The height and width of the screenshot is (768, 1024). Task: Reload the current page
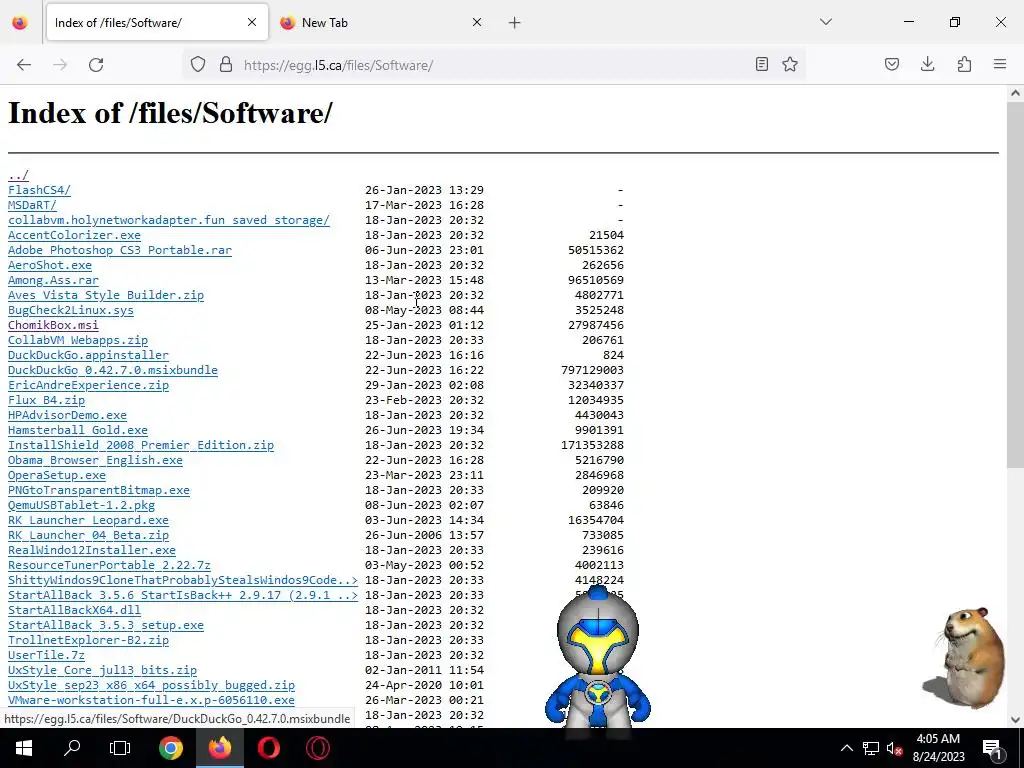[x=96, y=65]
